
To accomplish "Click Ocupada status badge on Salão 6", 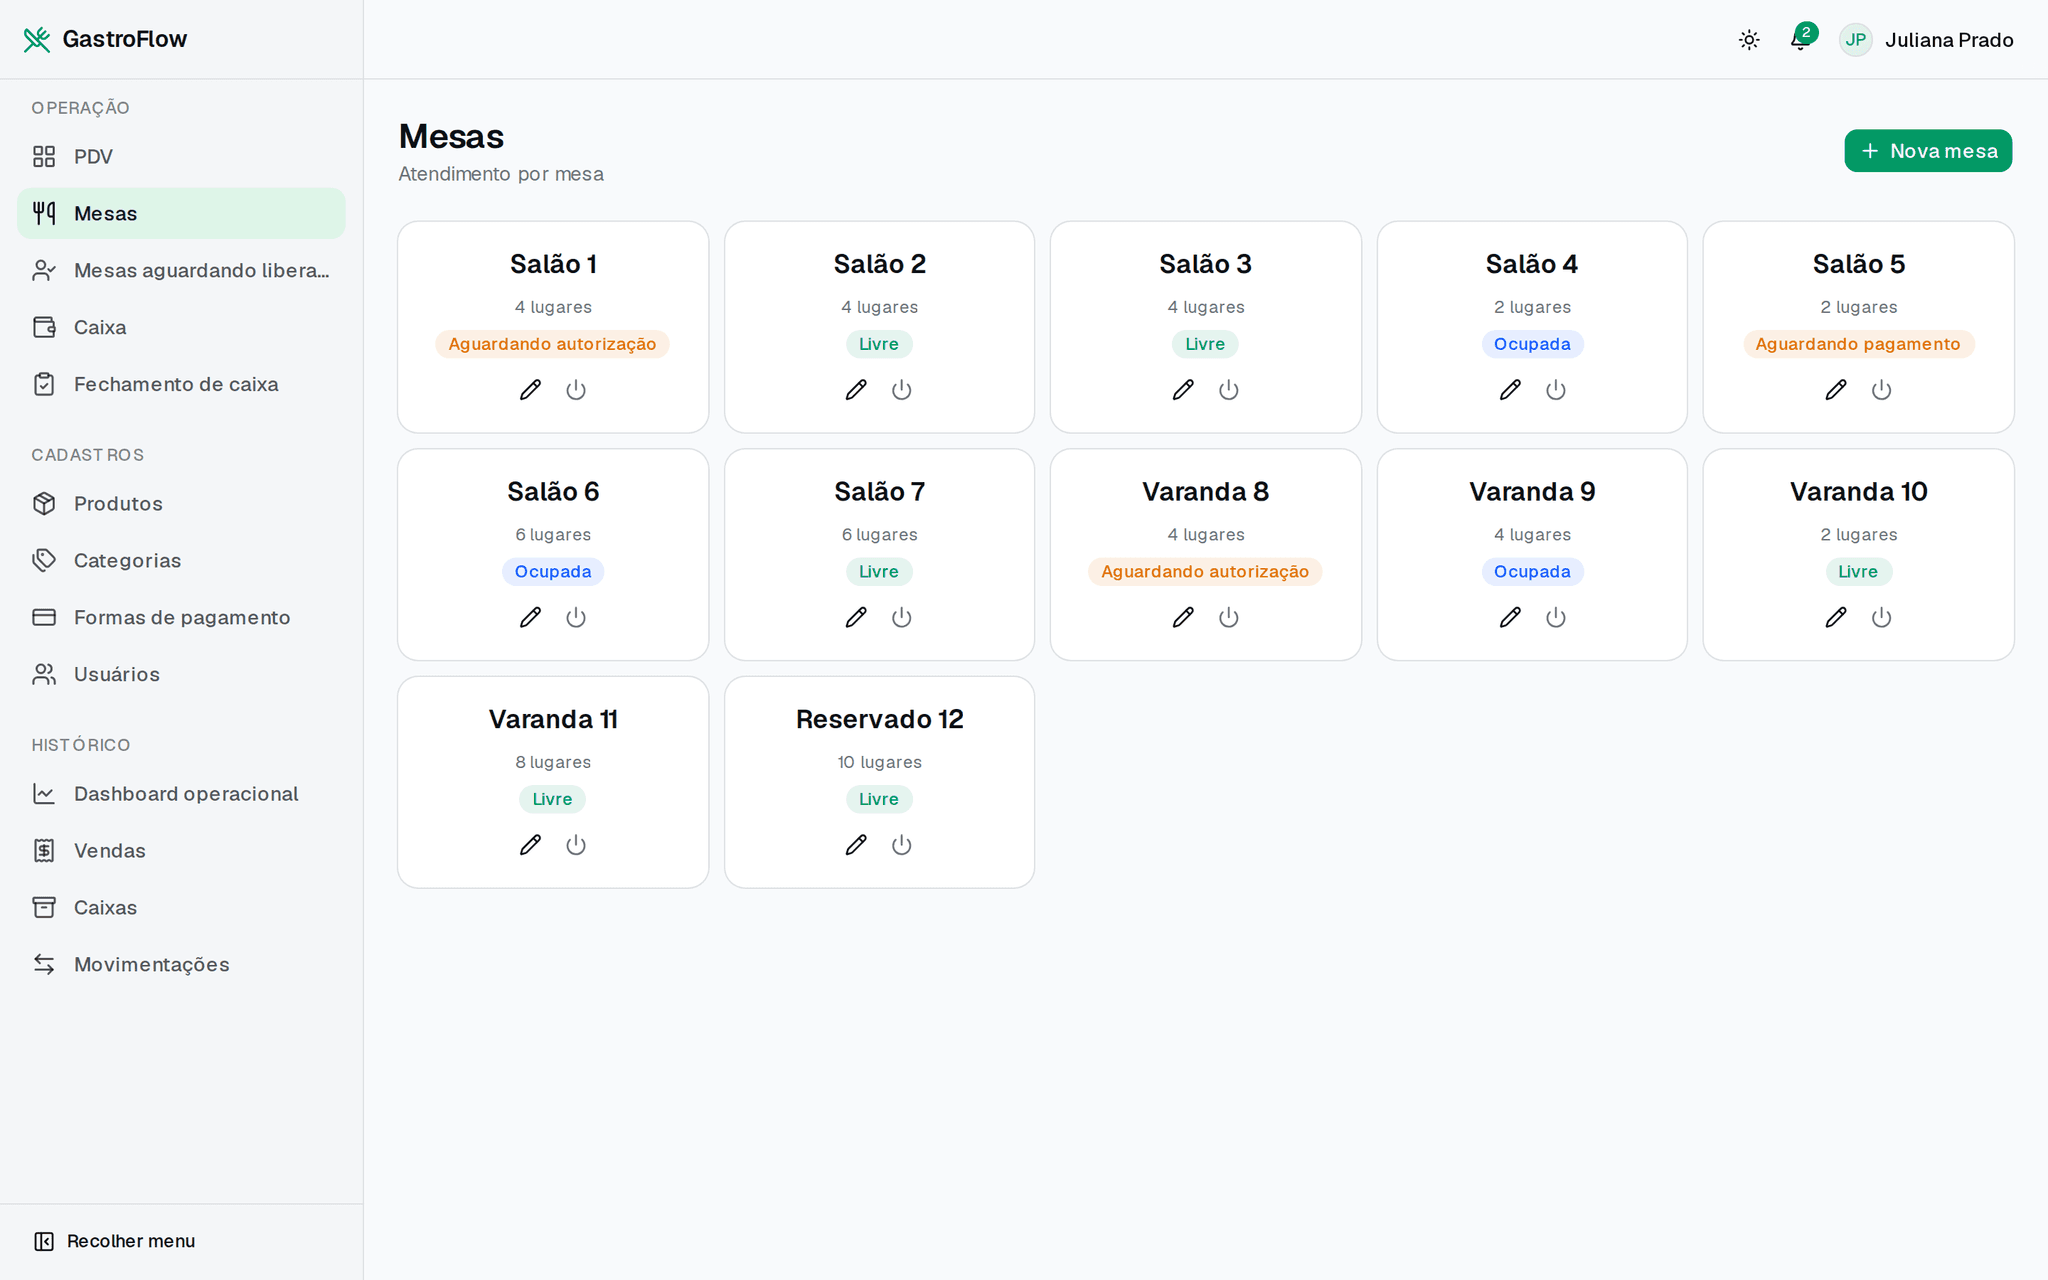I will click(553, 572).
